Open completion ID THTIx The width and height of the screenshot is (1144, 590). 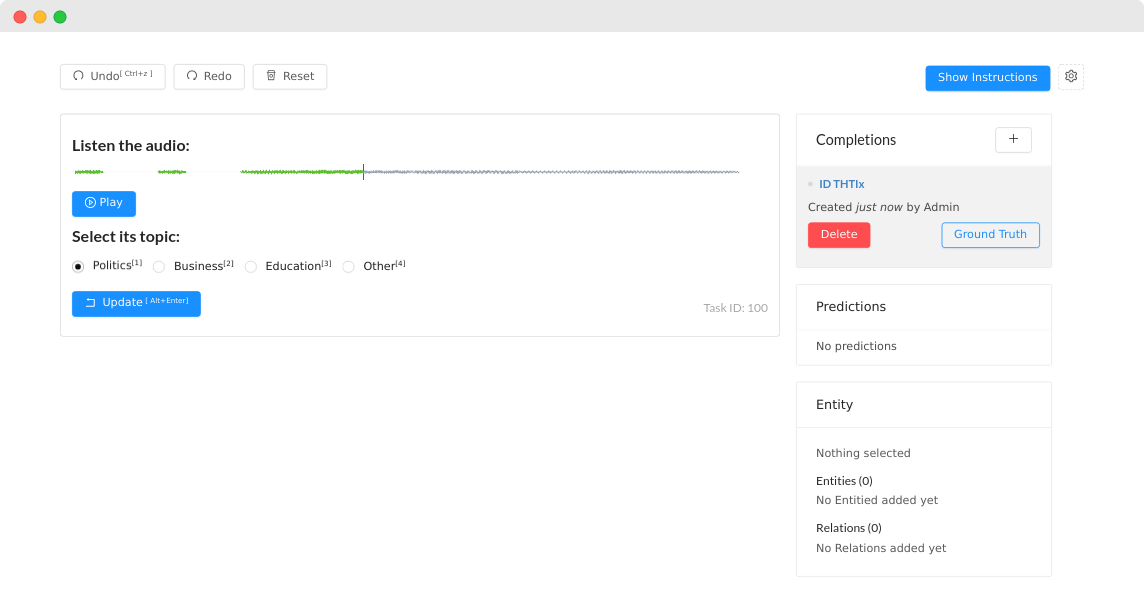(841, 184)
